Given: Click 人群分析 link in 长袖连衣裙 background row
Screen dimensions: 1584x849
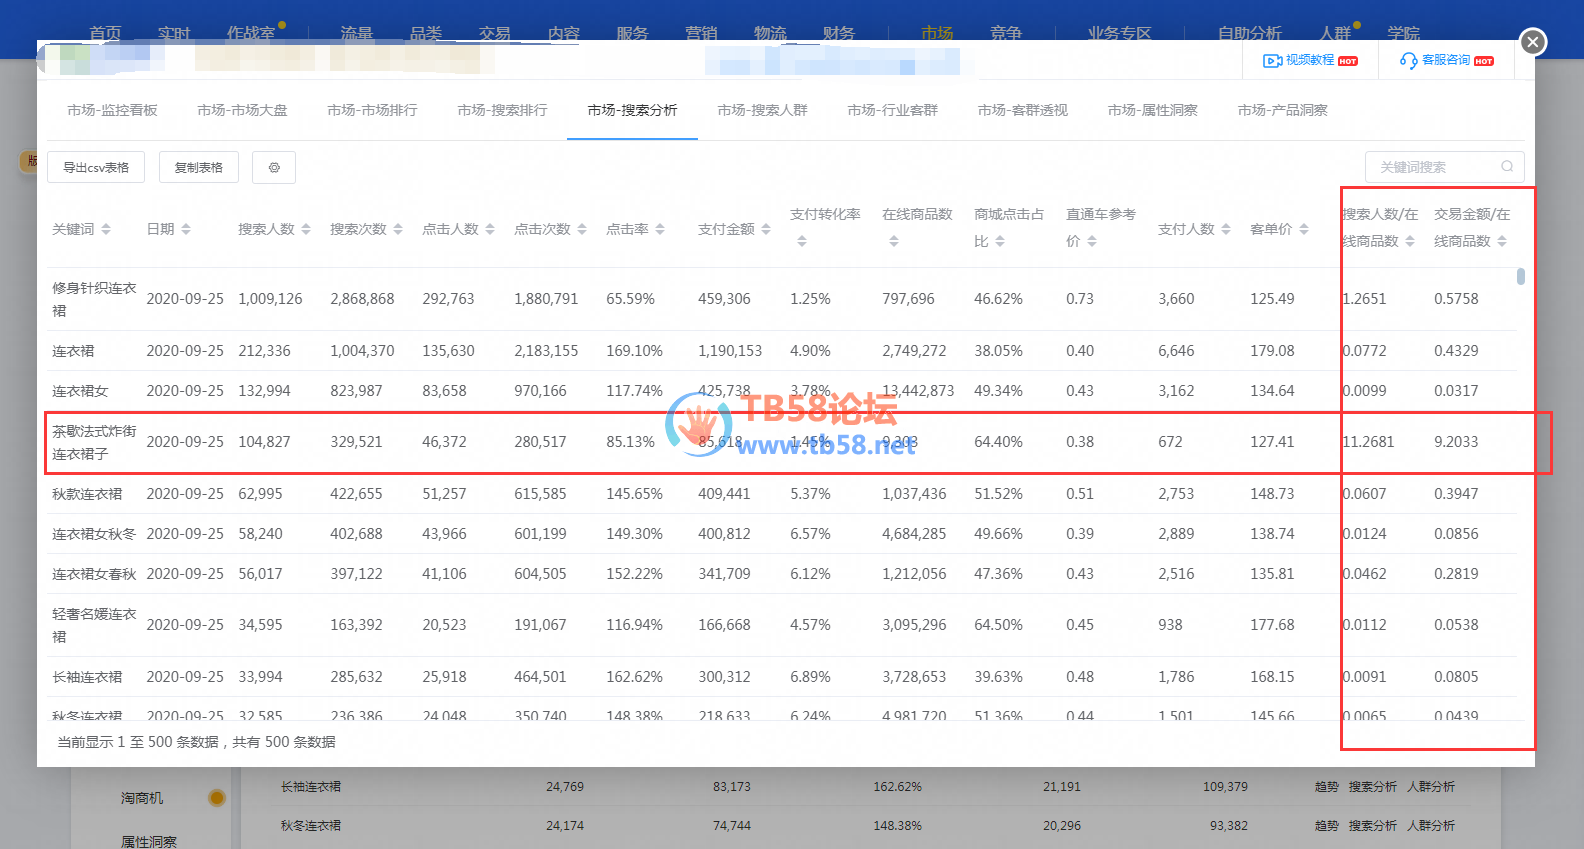Looking at the screenshot, I should (x=1431, y=787).
